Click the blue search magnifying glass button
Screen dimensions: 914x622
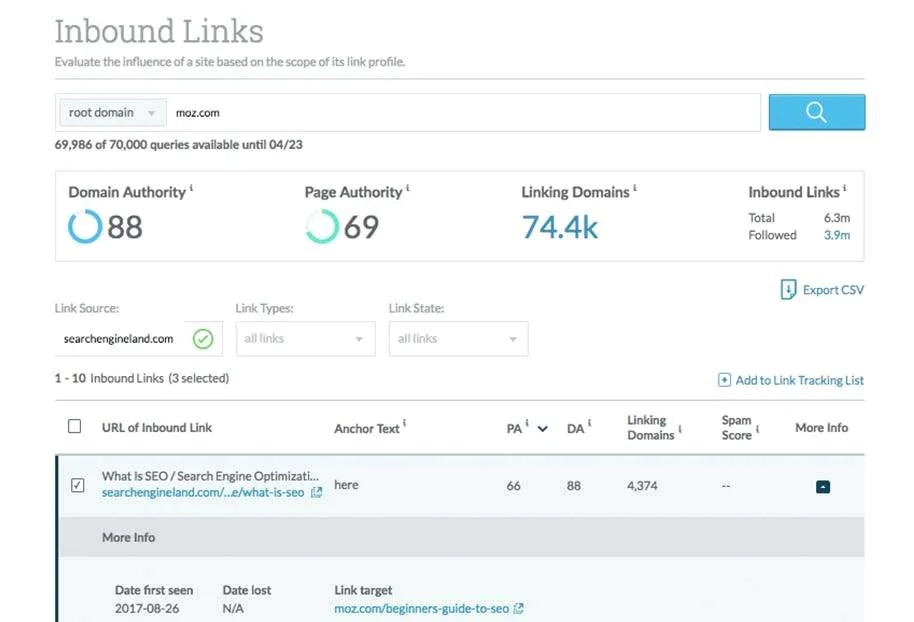(x=816, y=112)
